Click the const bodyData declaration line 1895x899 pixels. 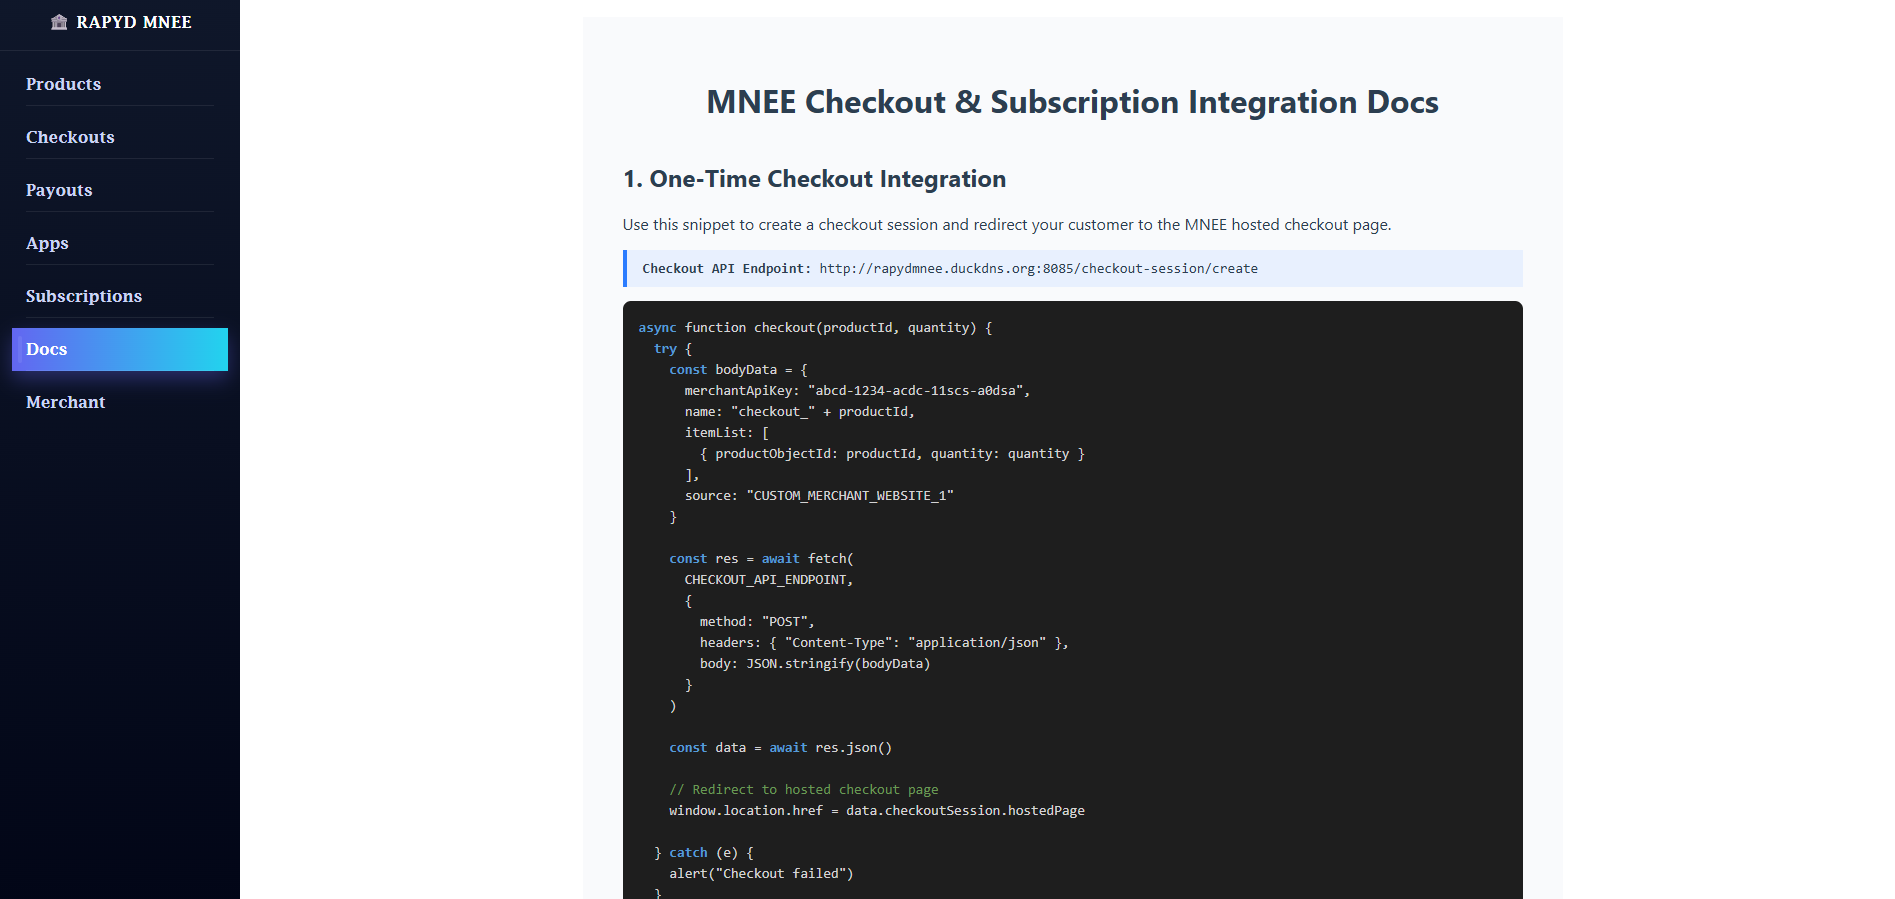point(738,370)
